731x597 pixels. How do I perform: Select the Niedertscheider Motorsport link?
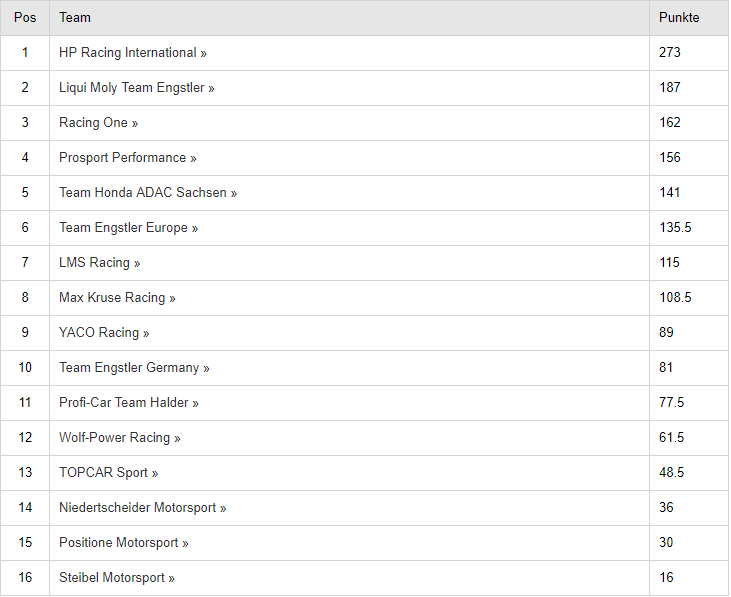(x=142, y=507)
